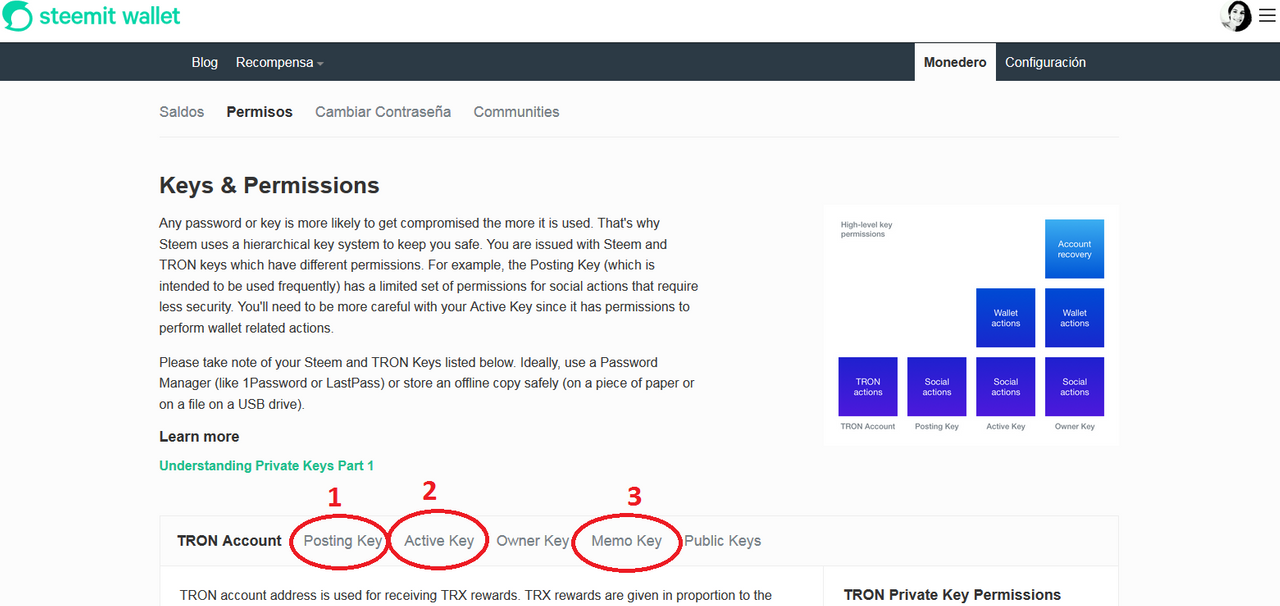Select the Monedero tab

[x=955, y=62]
